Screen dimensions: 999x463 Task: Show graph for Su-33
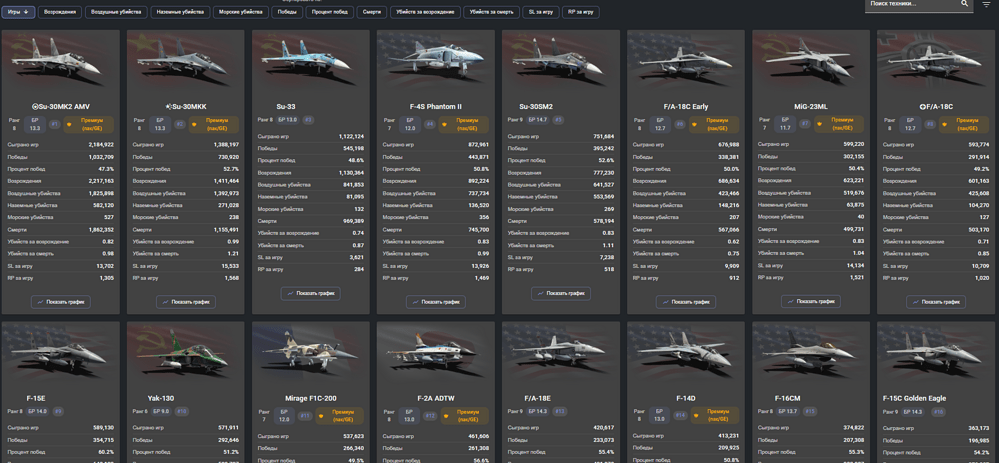point(310,294)
